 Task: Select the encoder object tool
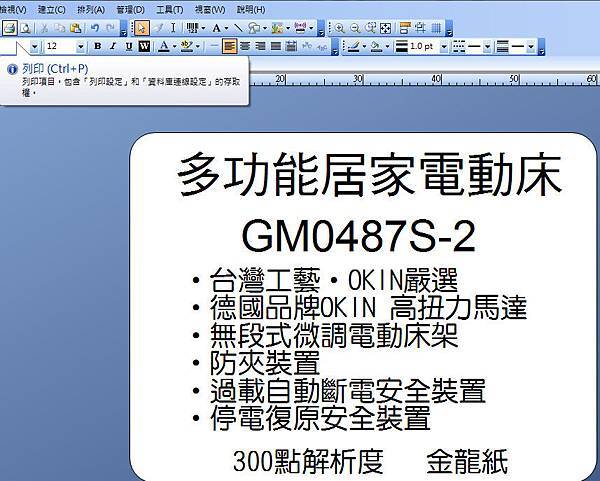[300, 28]
